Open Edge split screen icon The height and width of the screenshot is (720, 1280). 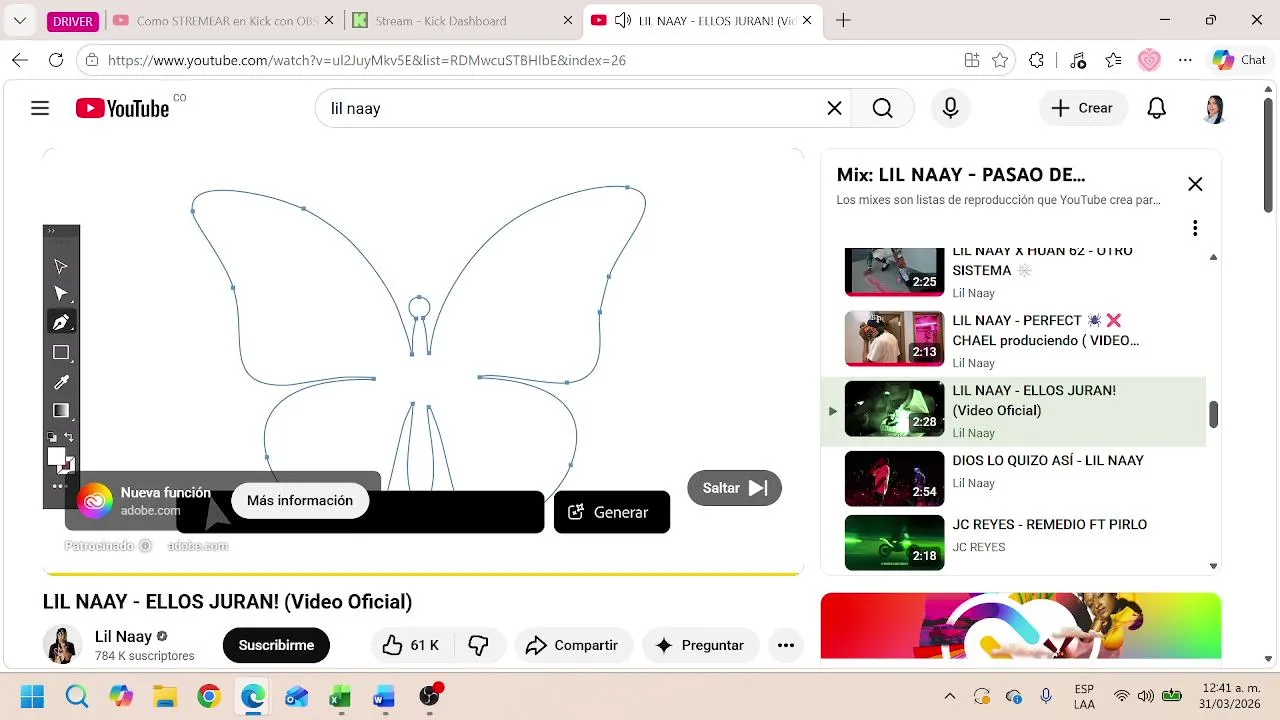click(972, 60)
